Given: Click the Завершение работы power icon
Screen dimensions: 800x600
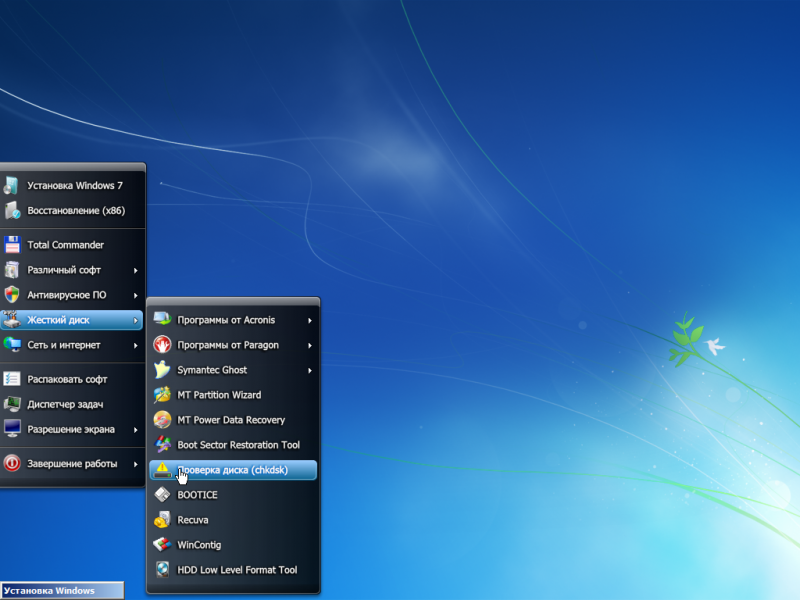Looking at the screenshot, I should pyautogui.click(x=11, y=463).
